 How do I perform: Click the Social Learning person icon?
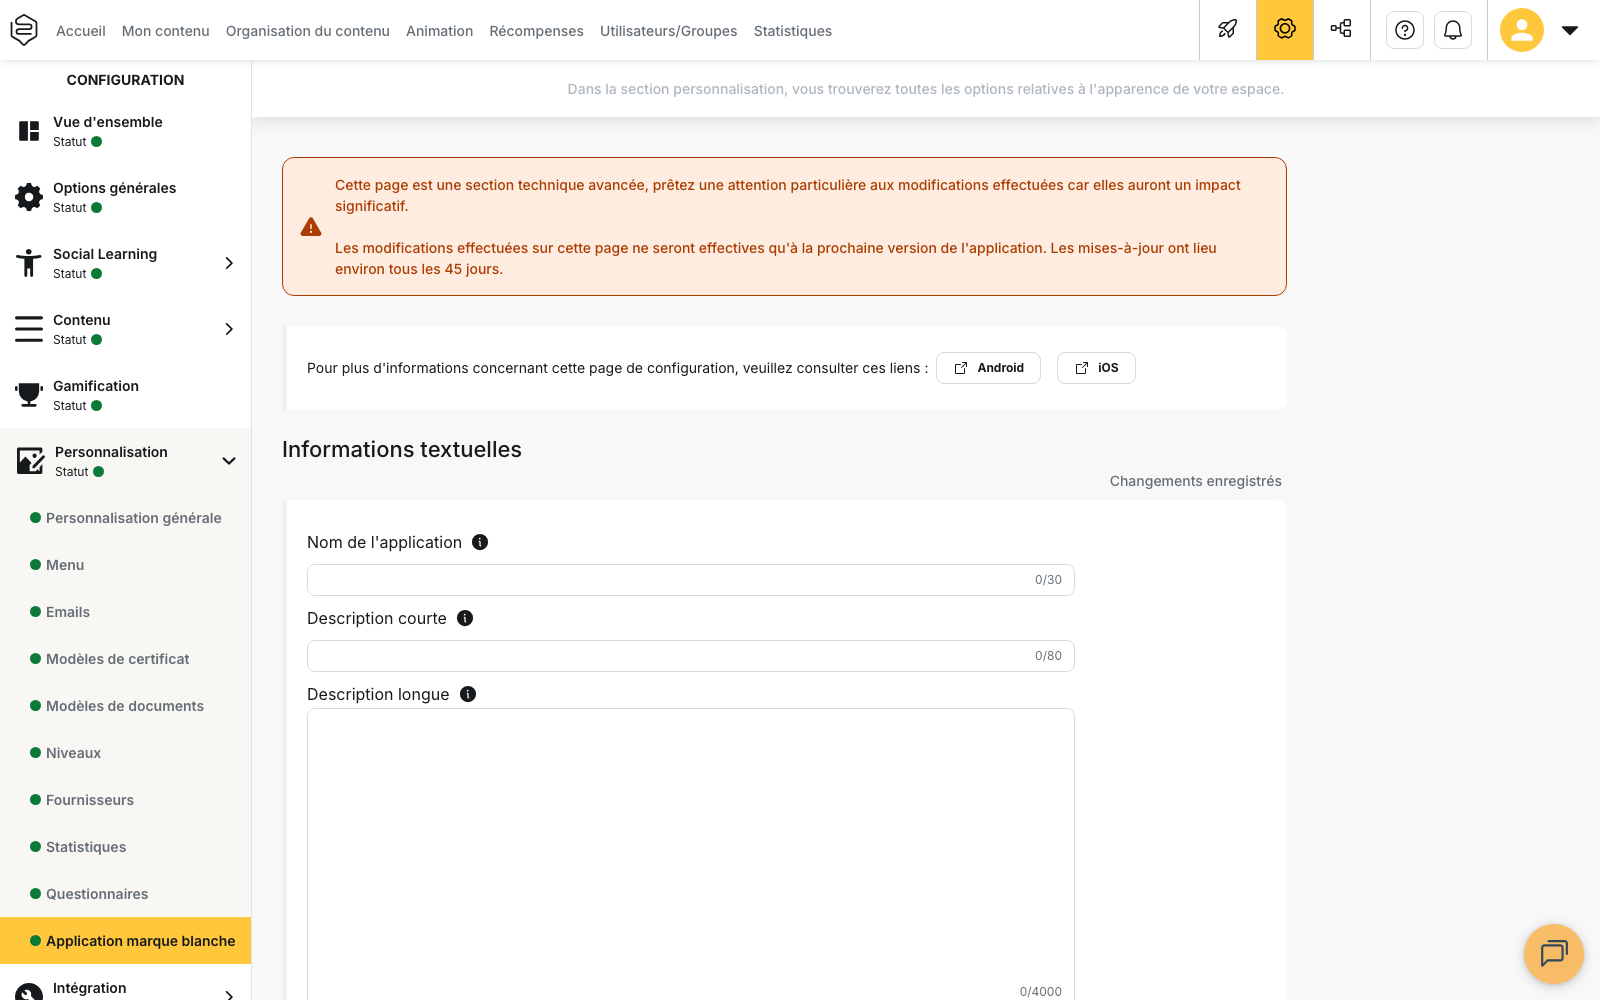pos(29,263)
